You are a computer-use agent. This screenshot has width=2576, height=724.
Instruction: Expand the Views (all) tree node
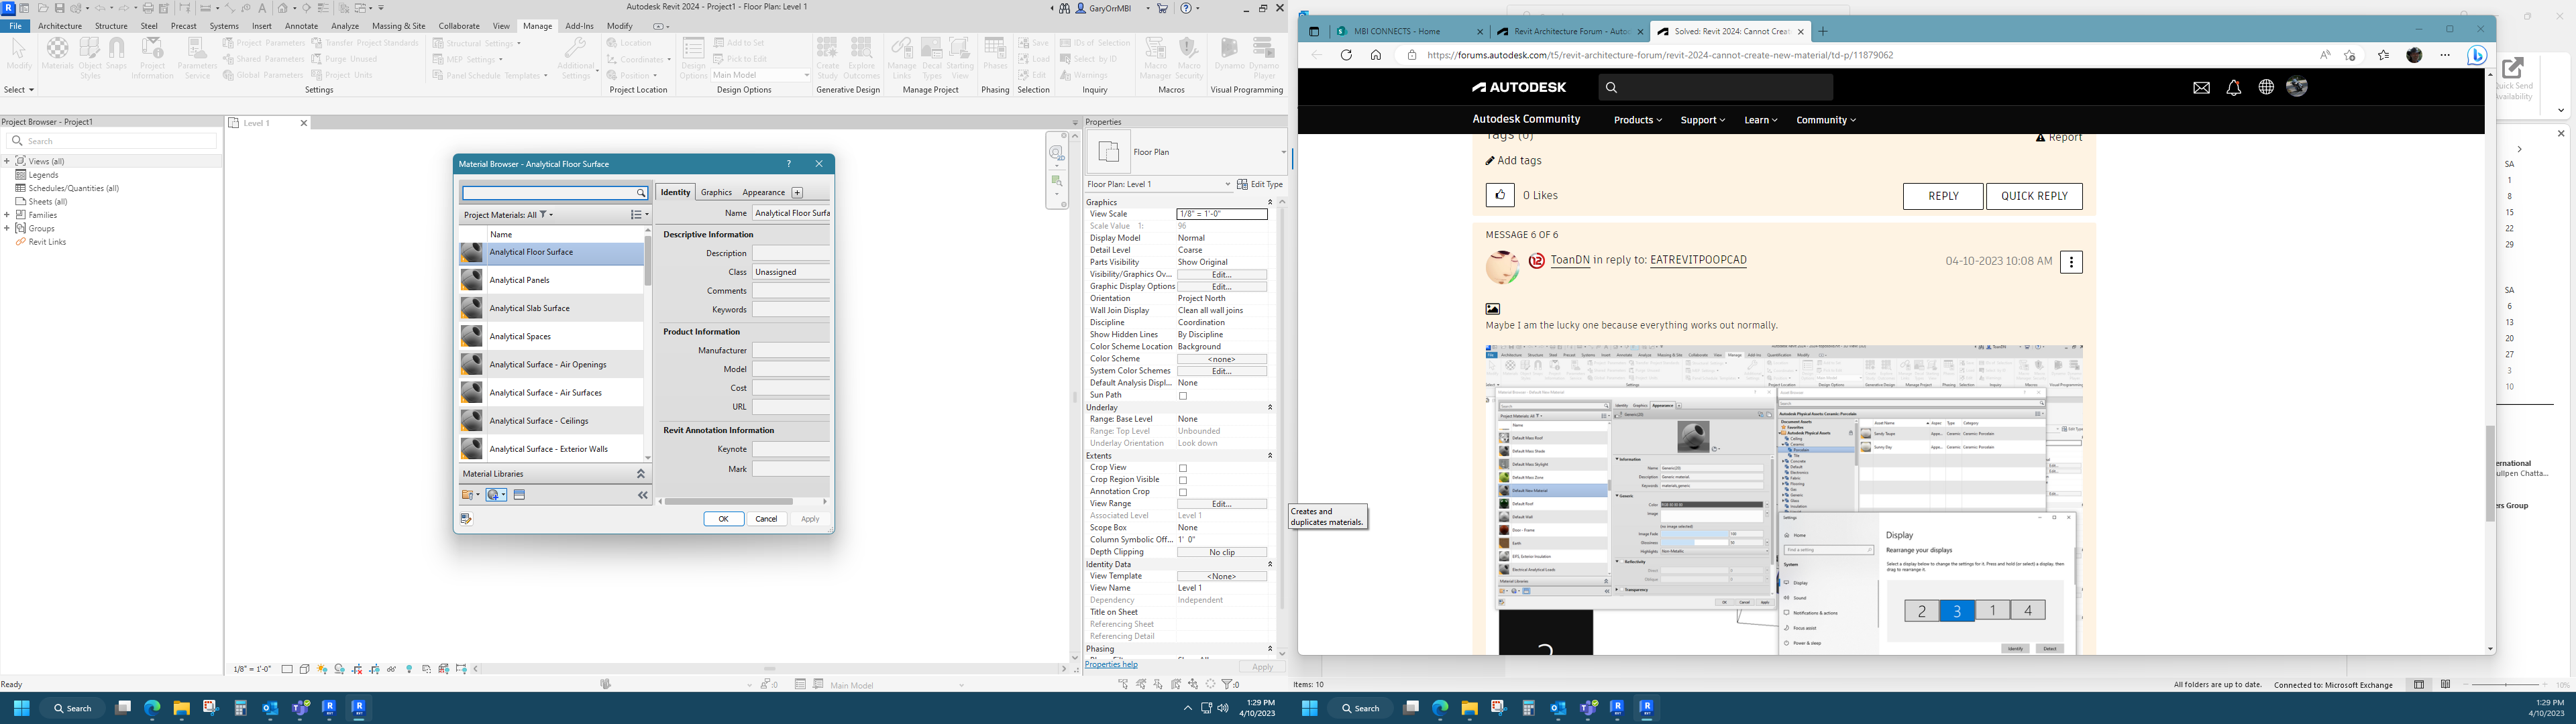point(7,161)
